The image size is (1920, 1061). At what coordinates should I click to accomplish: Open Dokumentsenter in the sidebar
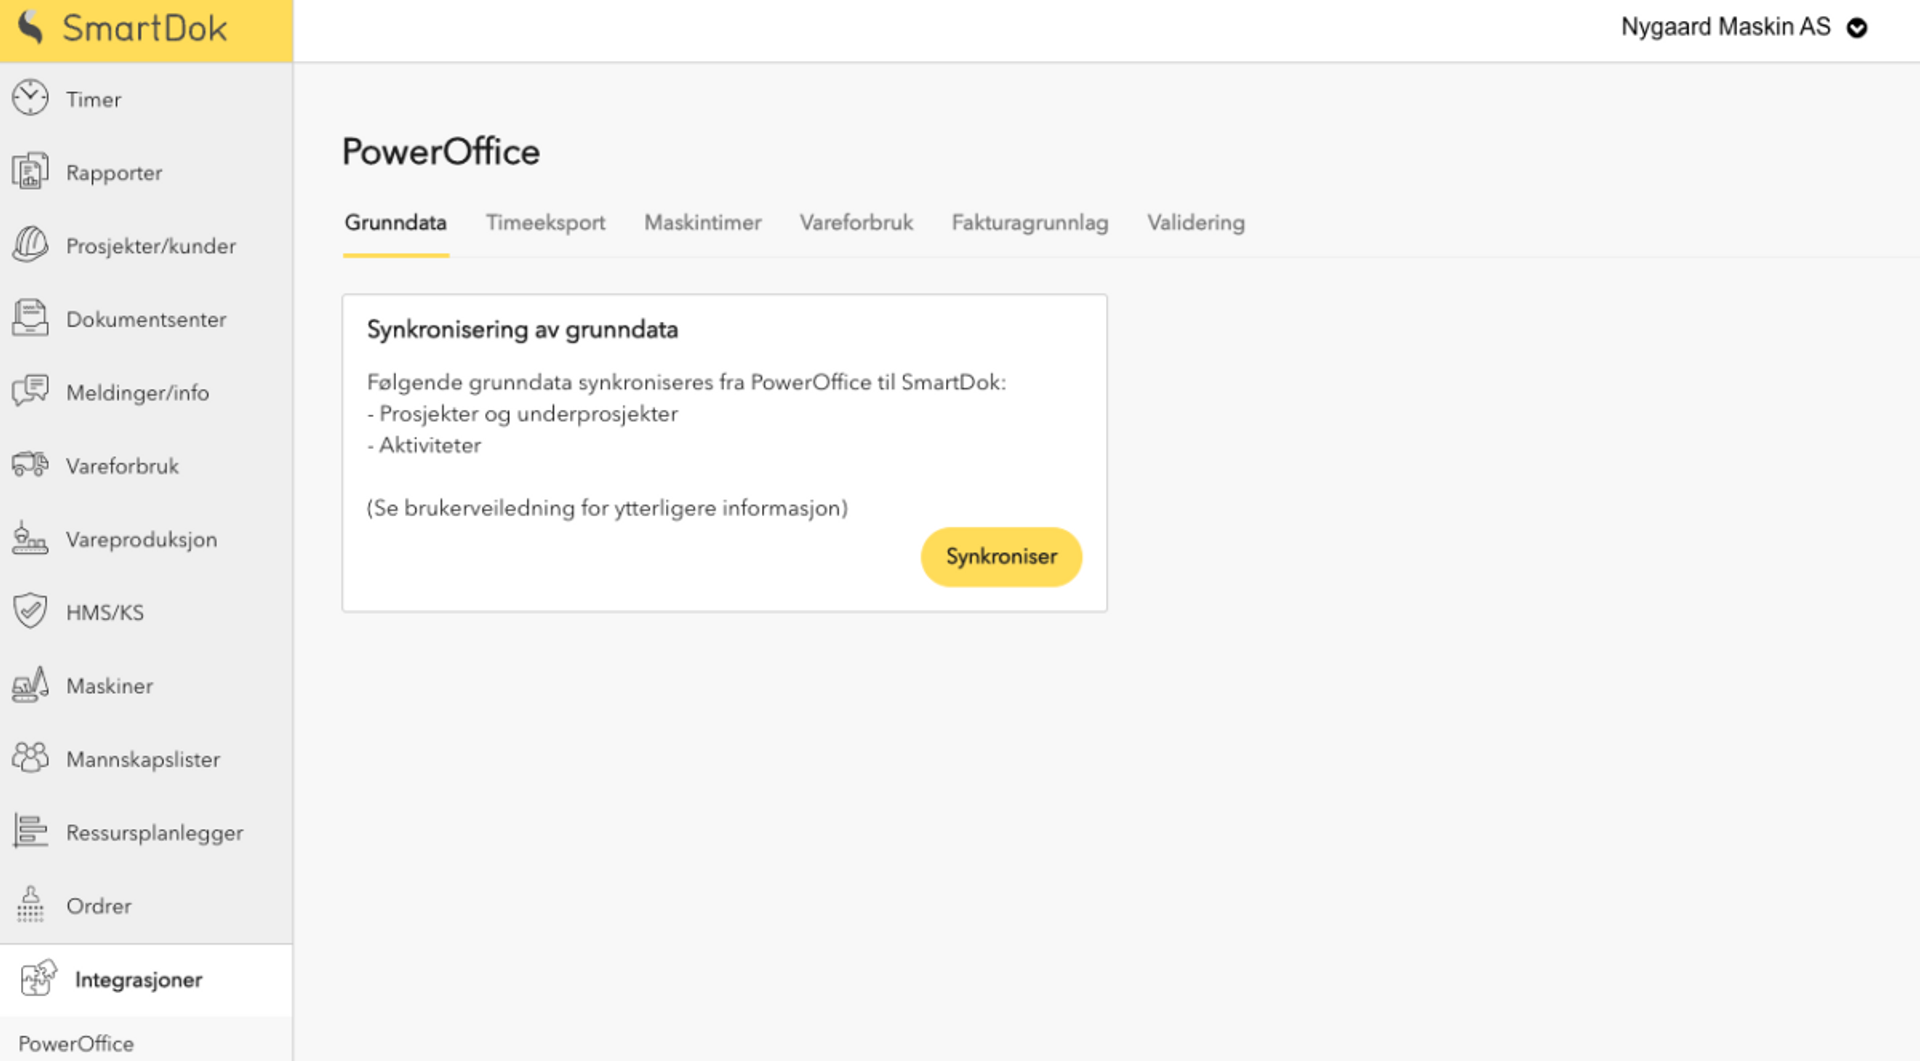point(146,319)
